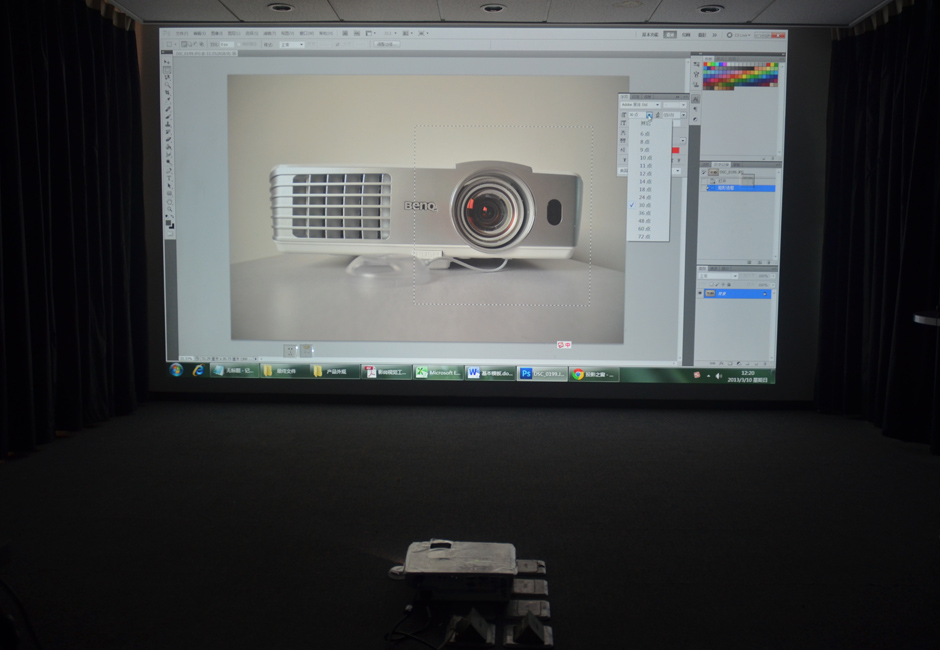940x650 pixels.
Task: Click the red text color swatch in Character panel
Action: click(675, 150)
